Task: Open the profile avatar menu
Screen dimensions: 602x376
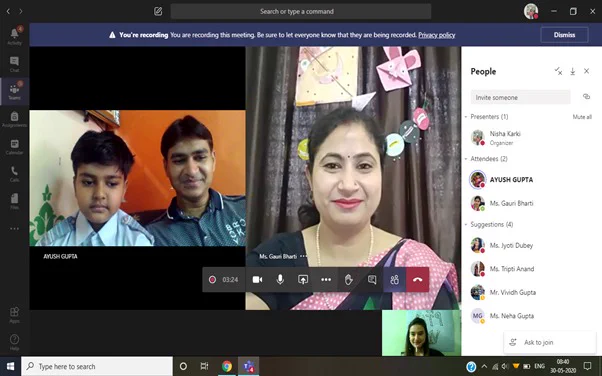Action: (531, 12)
